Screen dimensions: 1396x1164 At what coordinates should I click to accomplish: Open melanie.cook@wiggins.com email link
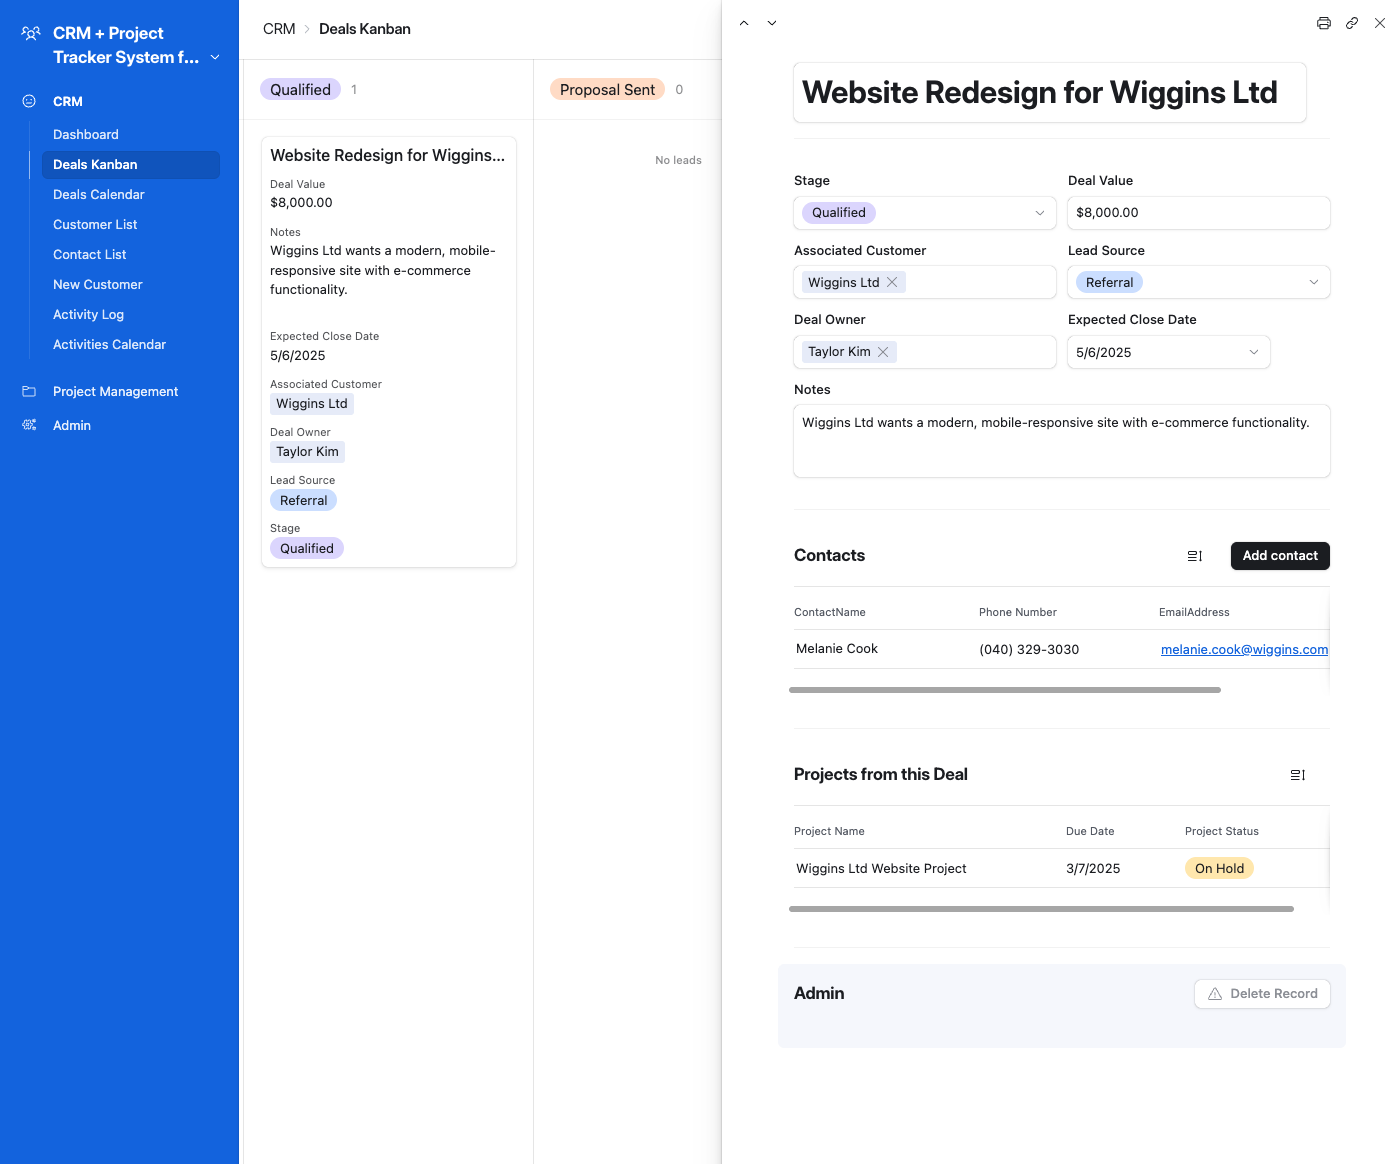(x=1244, y=649)
